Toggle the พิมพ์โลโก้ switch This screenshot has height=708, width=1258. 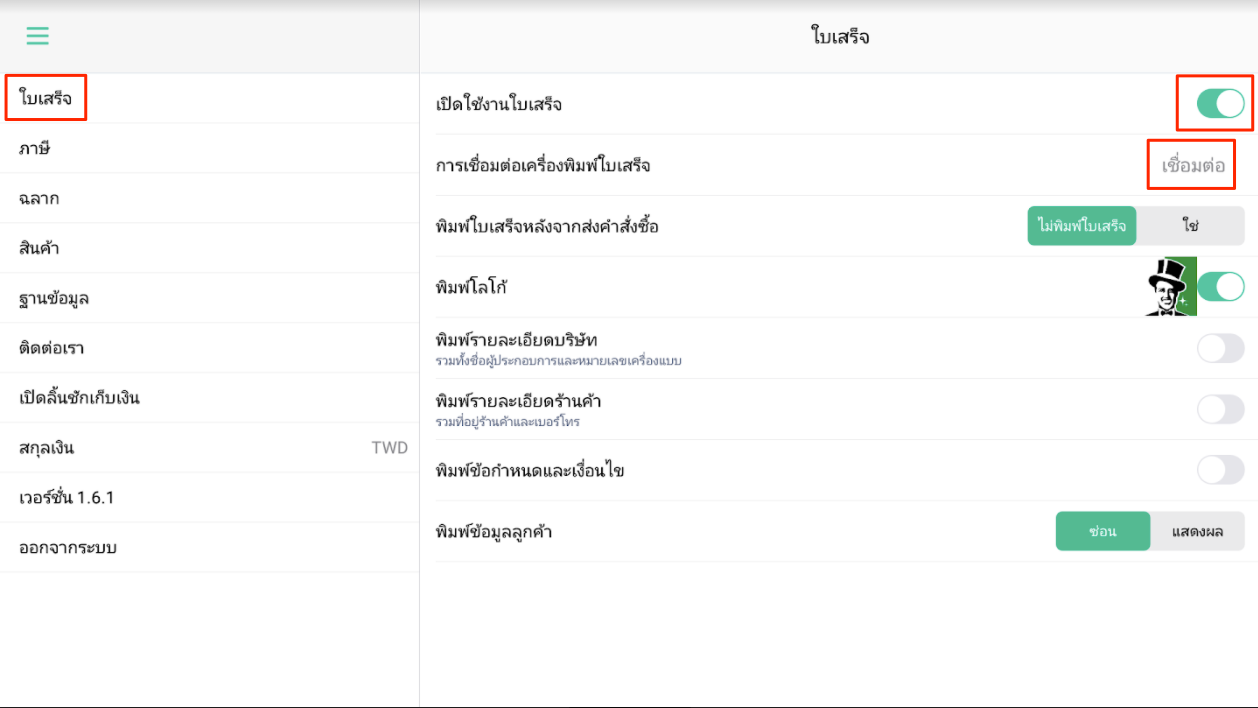point(1221,287)
